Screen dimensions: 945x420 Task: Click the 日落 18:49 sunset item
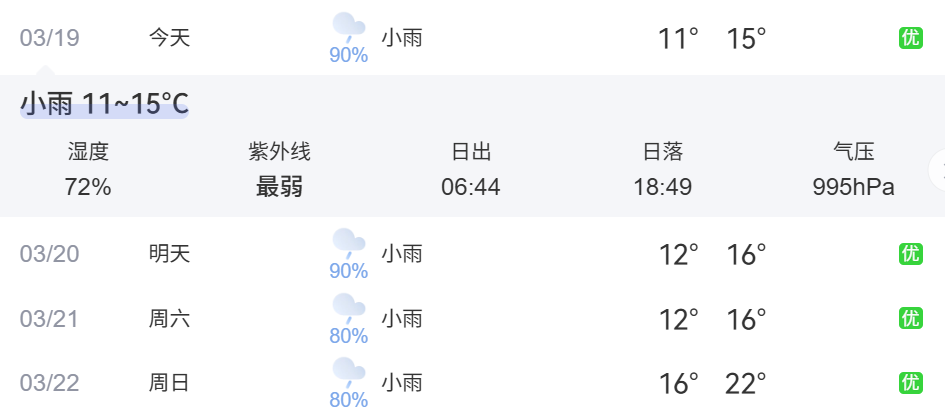coord(662,170)
